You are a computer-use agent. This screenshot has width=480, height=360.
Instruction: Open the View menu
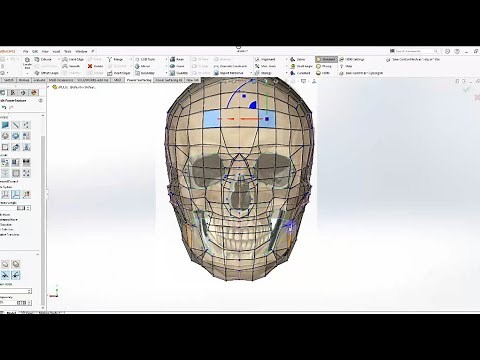(x=45, y=52)
